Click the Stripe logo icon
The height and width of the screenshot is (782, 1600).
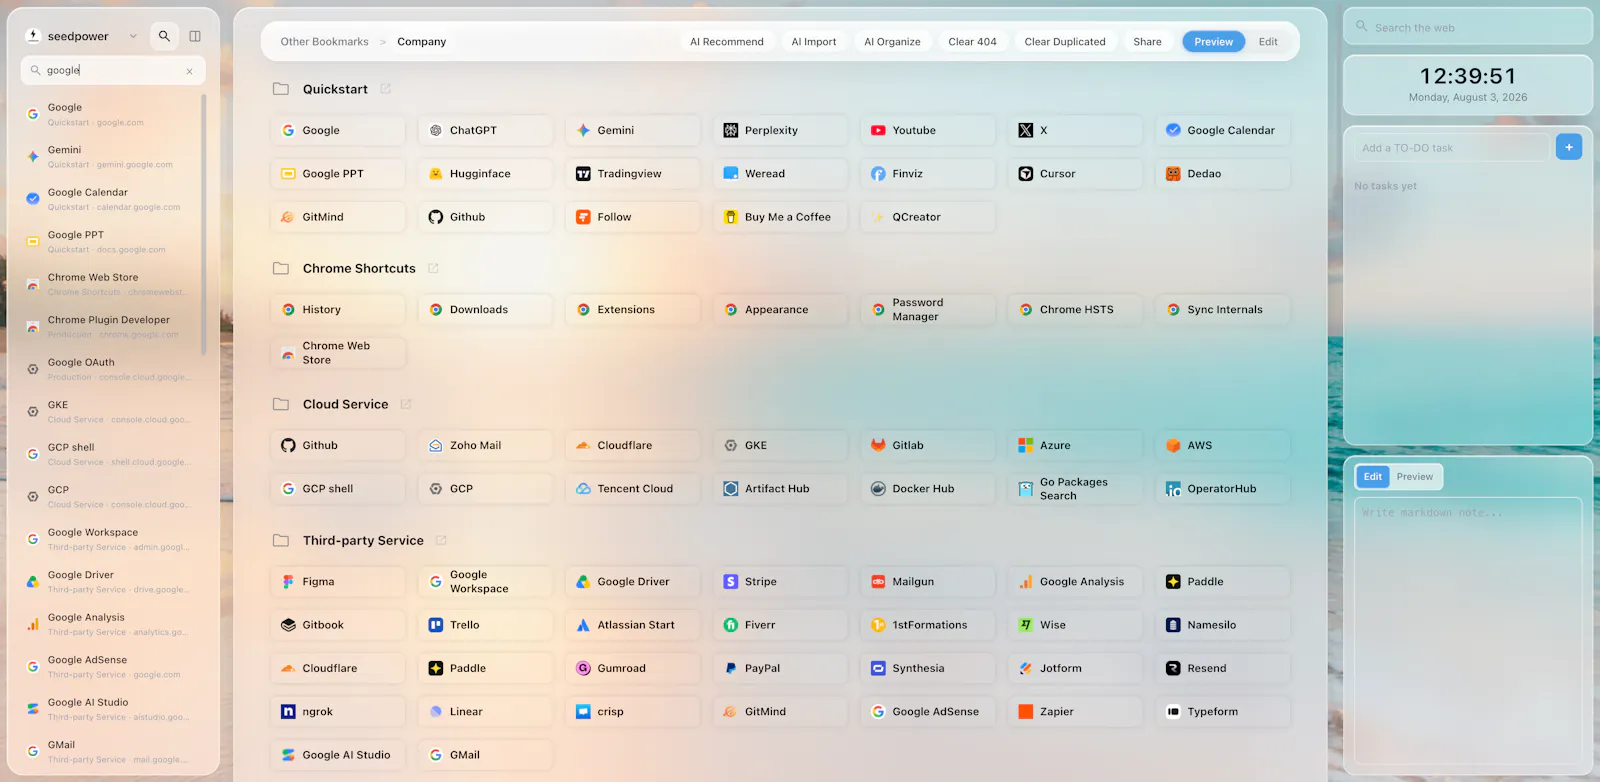pyautogui.click(x=731, y=582)
